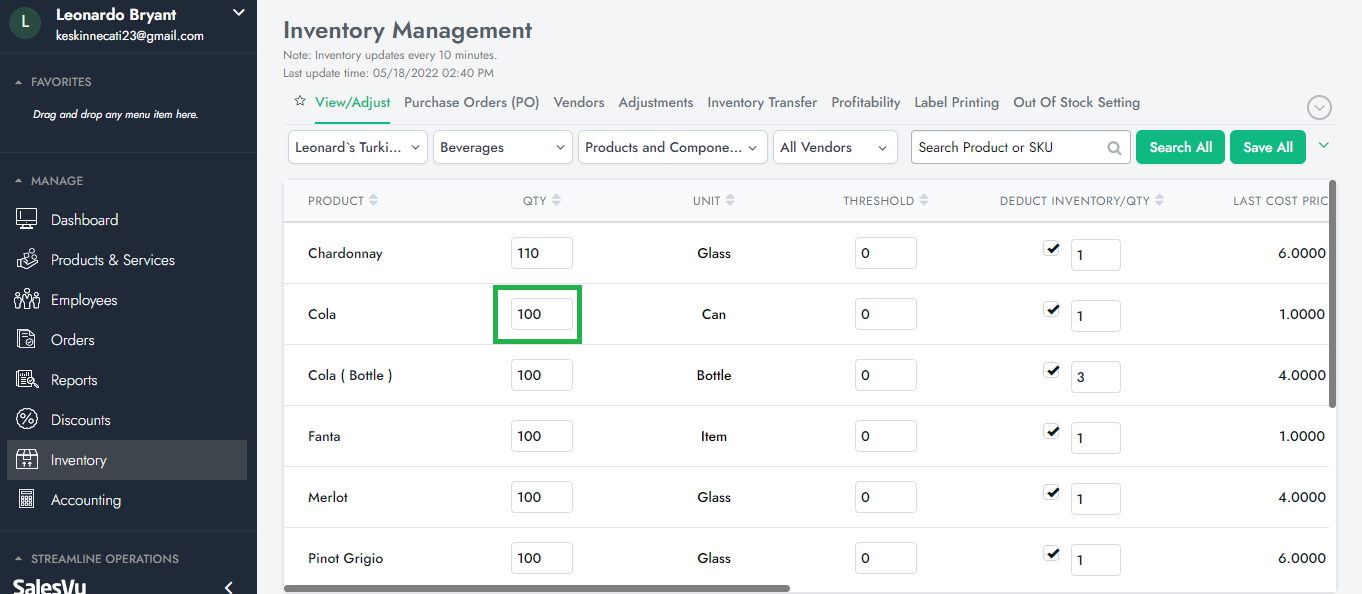Click the Employees people icon

27,300
